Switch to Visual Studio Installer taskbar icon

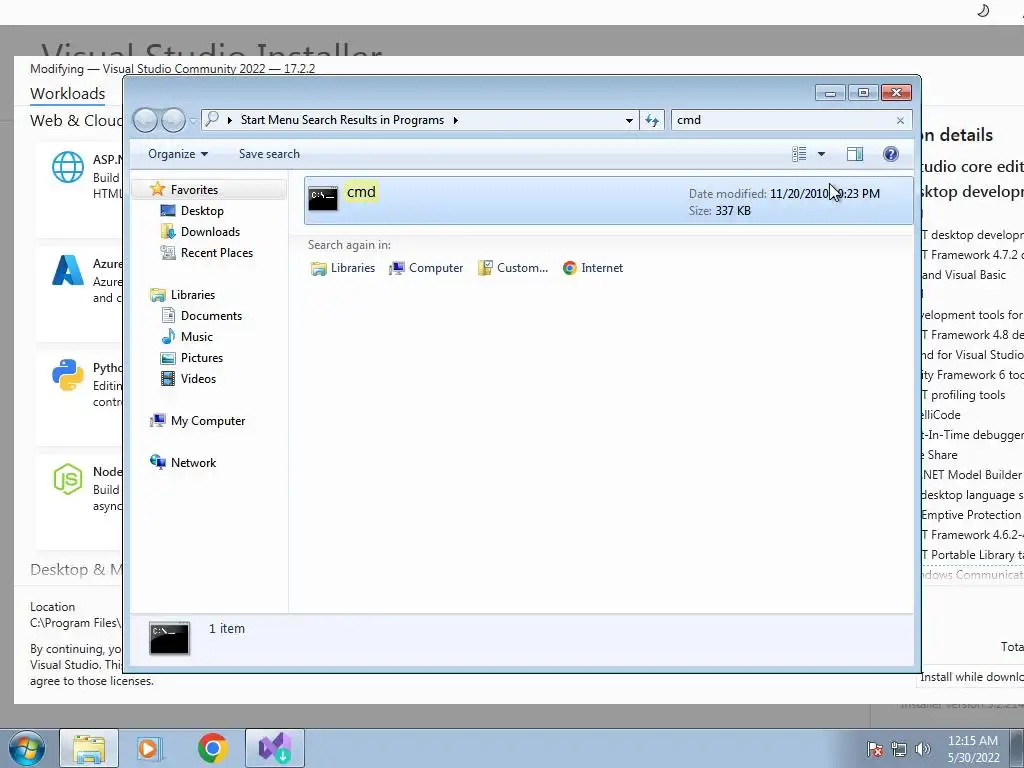[x=274, y=748]
